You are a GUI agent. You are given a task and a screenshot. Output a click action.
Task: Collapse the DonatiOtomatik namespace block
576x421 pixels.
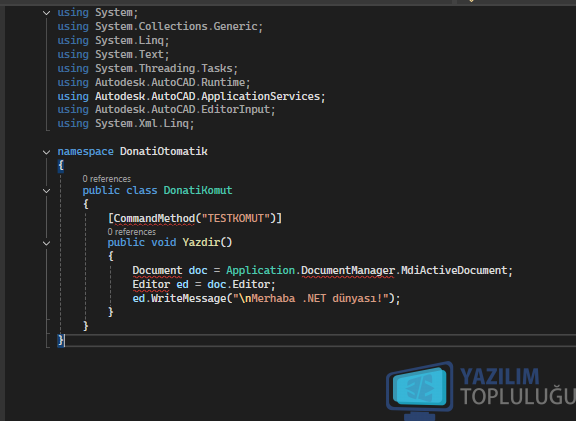46,152
